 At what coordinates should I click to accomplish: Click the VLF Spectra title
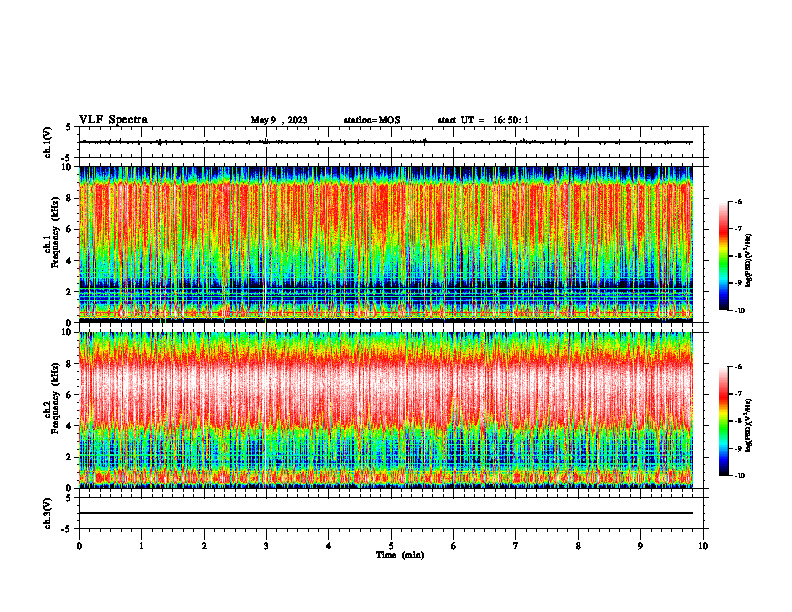tap(113, 120)
